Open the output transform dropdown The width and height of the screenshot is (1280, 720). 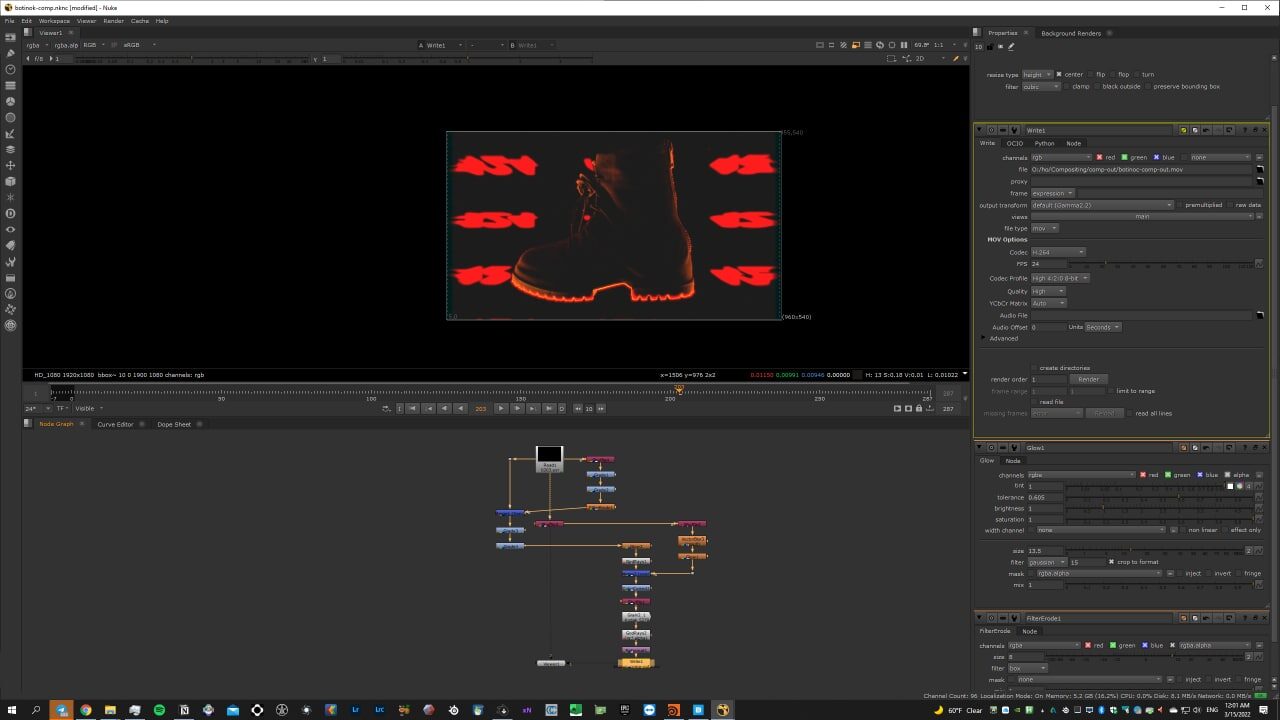point(1103,204)
